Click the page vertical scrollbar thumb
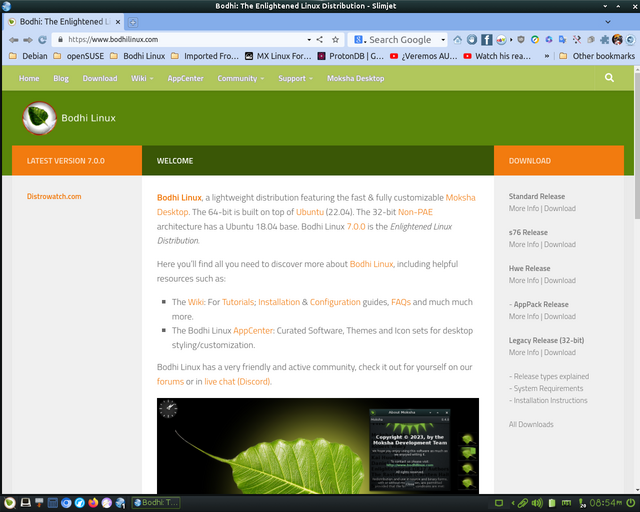The height and width of the screenshot is (512, 640). point(637,147)
